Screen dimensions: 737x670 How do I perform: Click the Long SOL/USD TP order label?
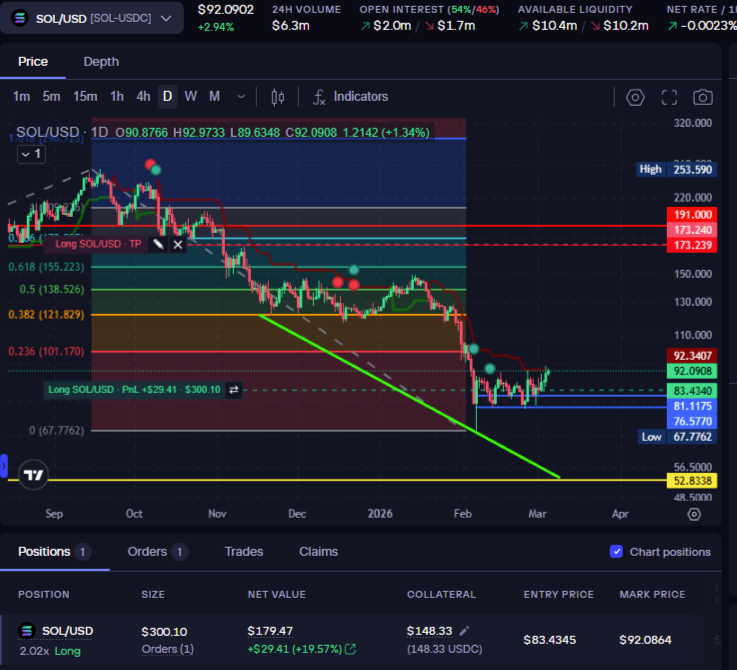[x=98, y=244]
